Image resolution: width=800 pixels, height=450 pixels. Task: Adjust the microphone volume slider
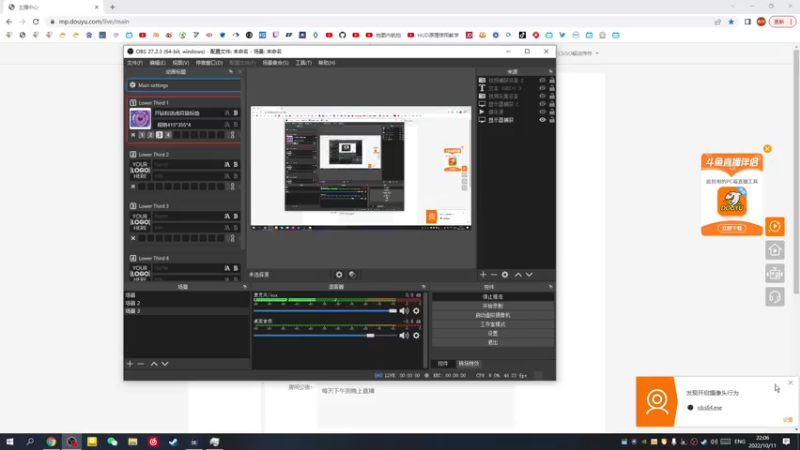[325, 311]
